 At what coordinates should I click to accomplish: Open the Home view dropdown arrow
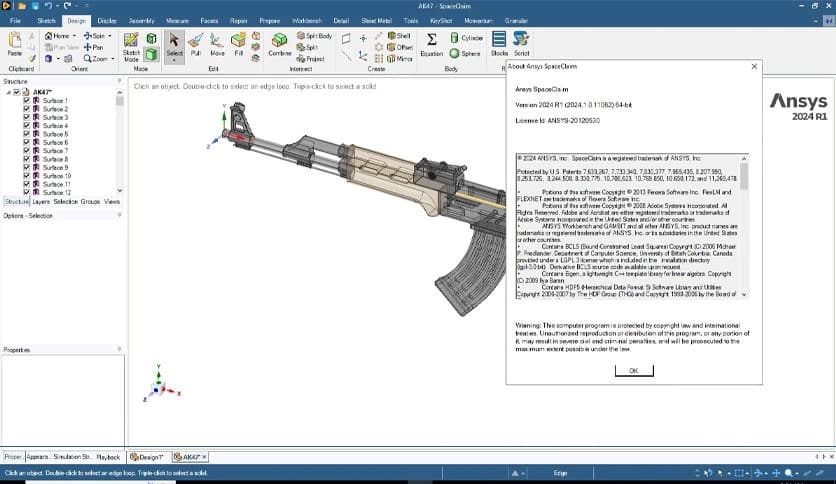coord(74,36)
